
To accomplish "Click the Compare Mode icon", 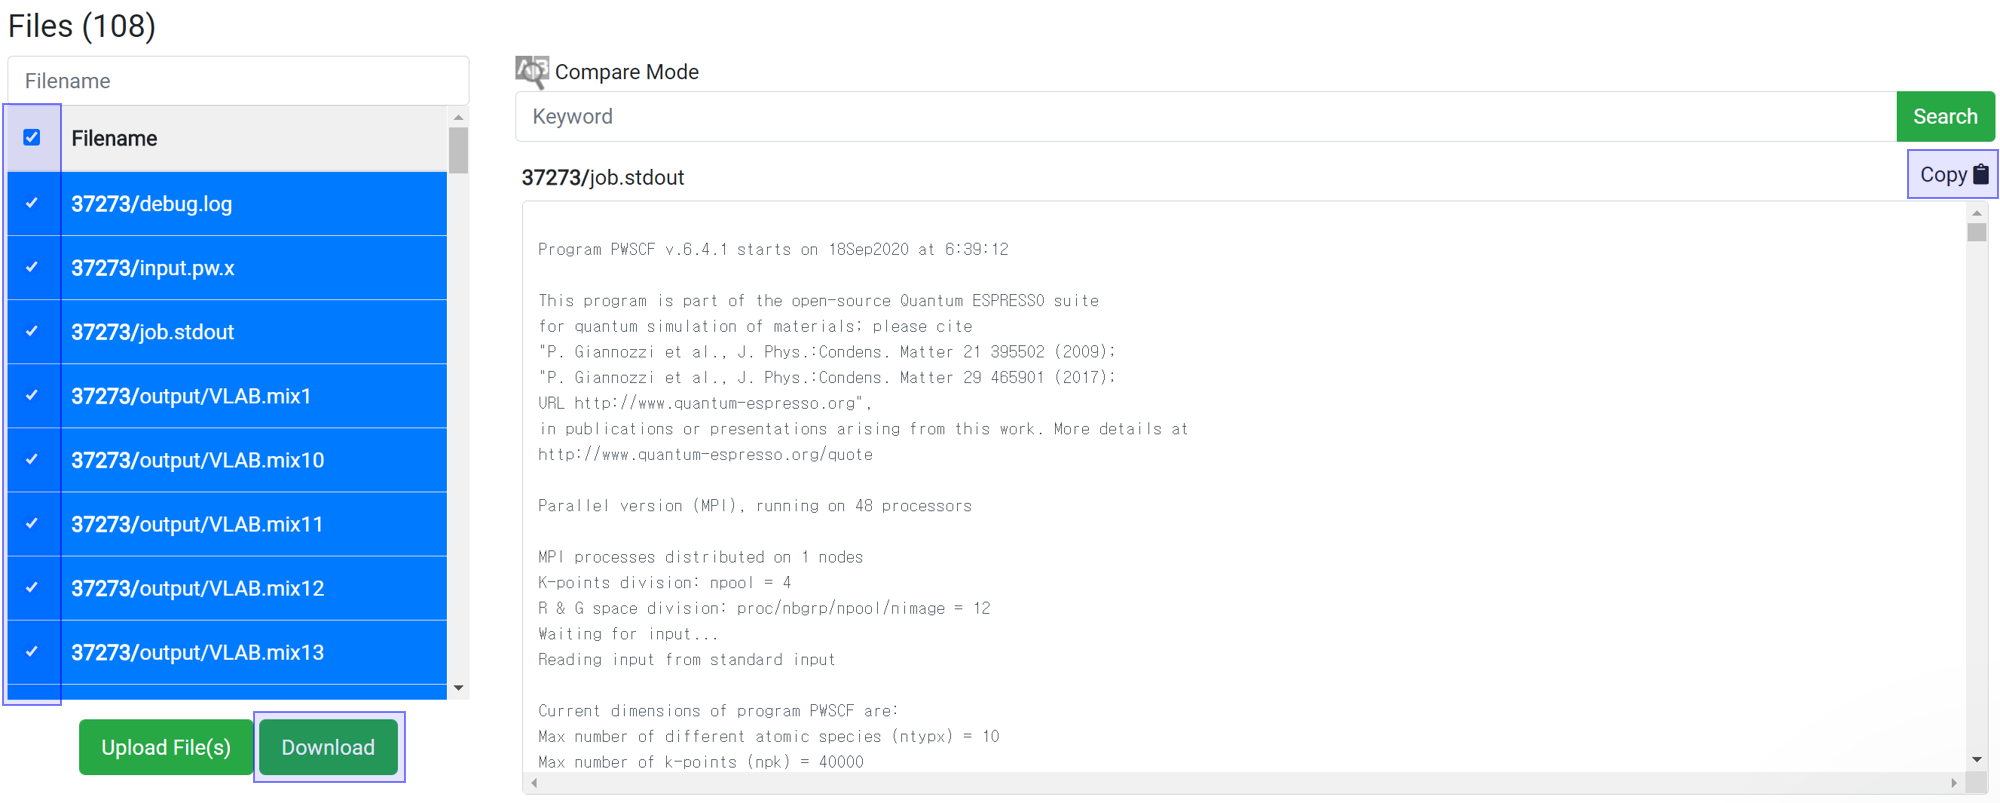I will (531, 72).
